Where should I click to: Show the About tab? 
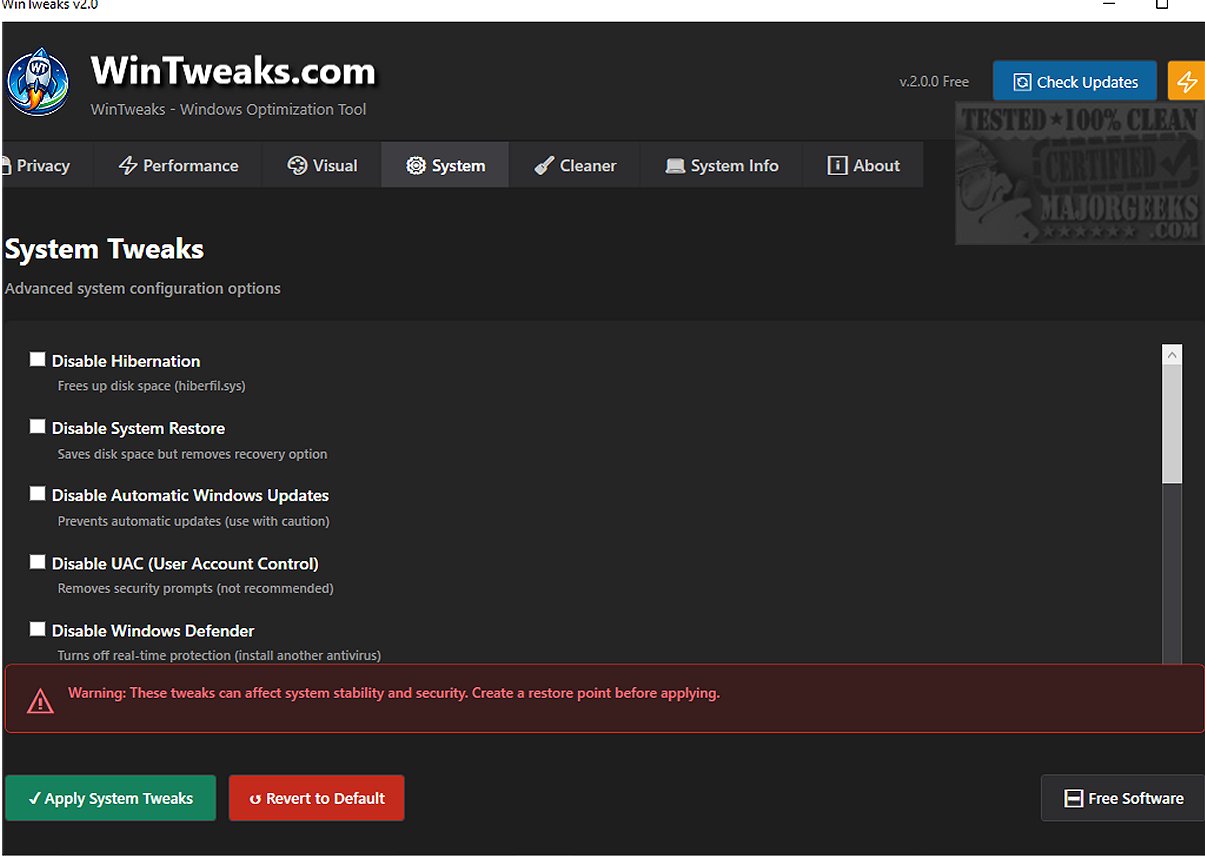(x=864, y=166)
